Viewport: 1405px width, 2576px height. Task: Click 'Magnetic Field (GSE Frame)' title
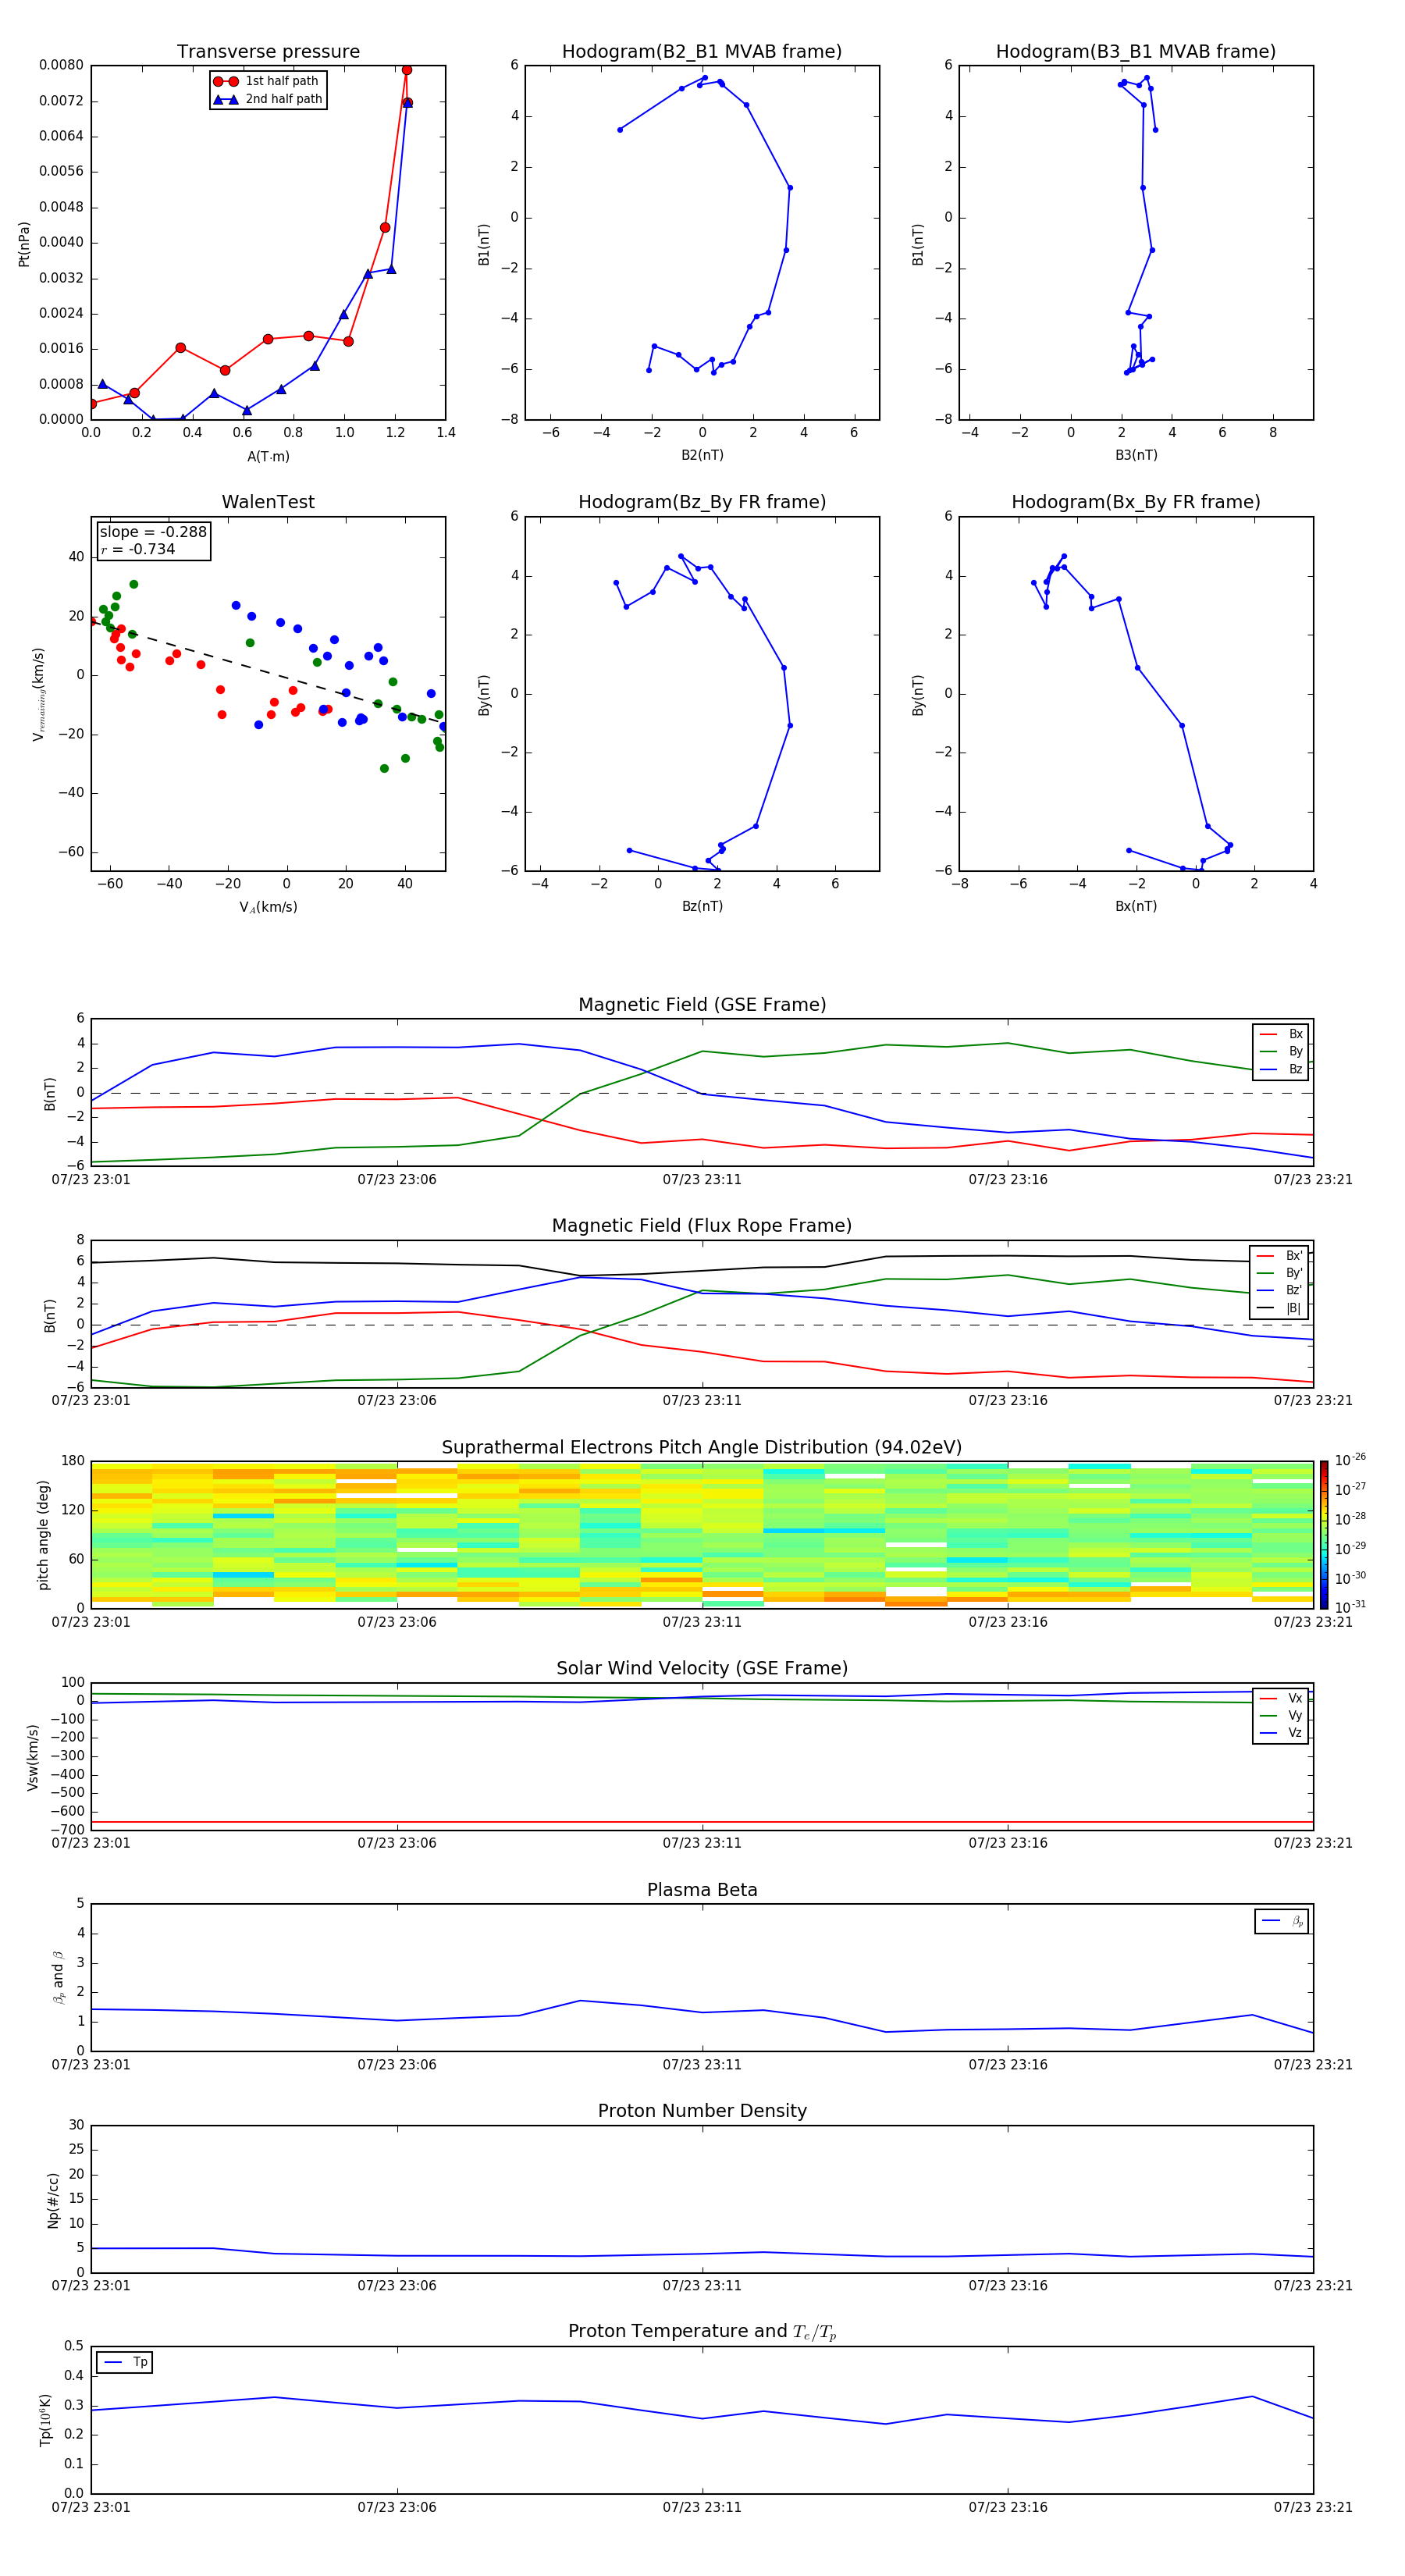click(x=702, y=1005)
